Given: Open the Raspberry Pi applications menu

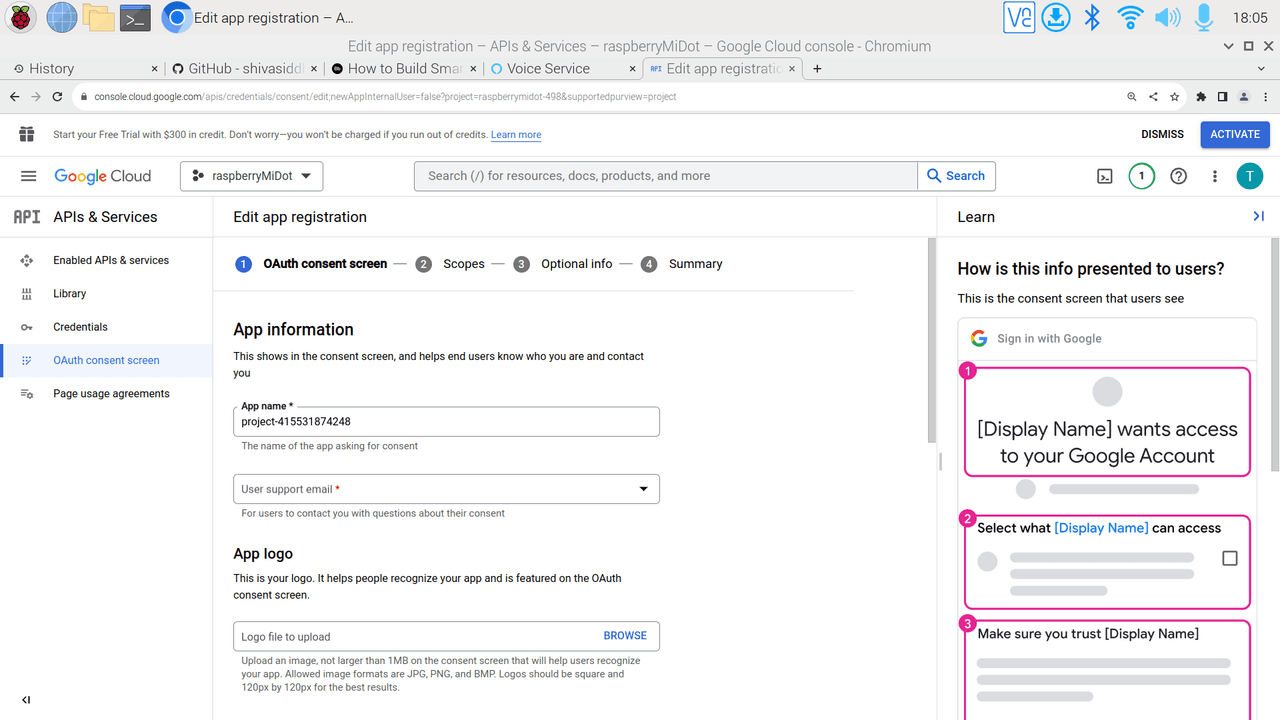Looking at the screenshot, I should pos(21,17).
